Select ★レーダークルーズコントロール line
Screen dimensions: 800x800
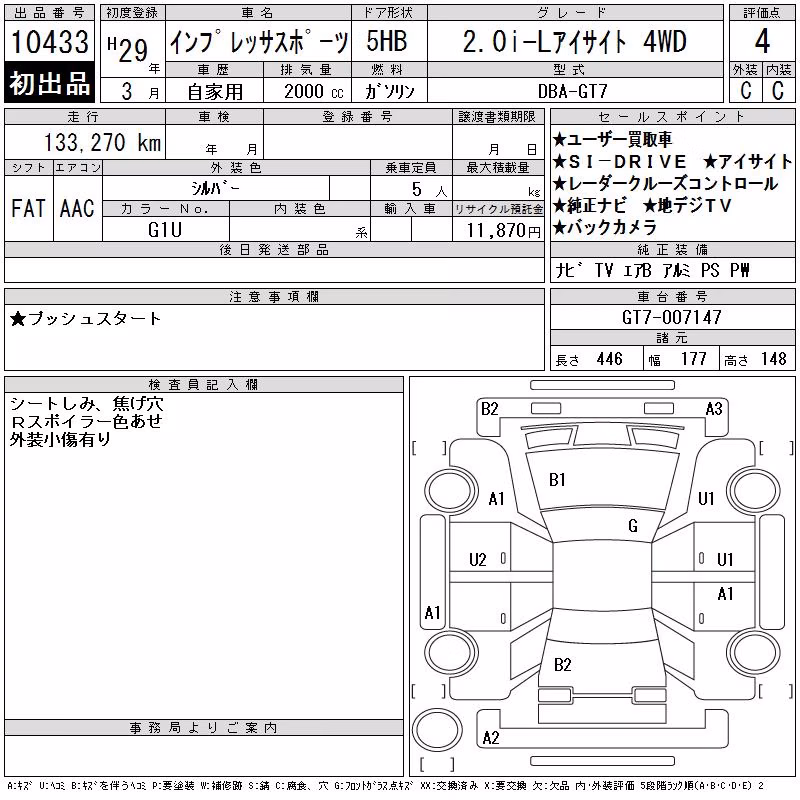pyautogui.click(x=665, y=184)
